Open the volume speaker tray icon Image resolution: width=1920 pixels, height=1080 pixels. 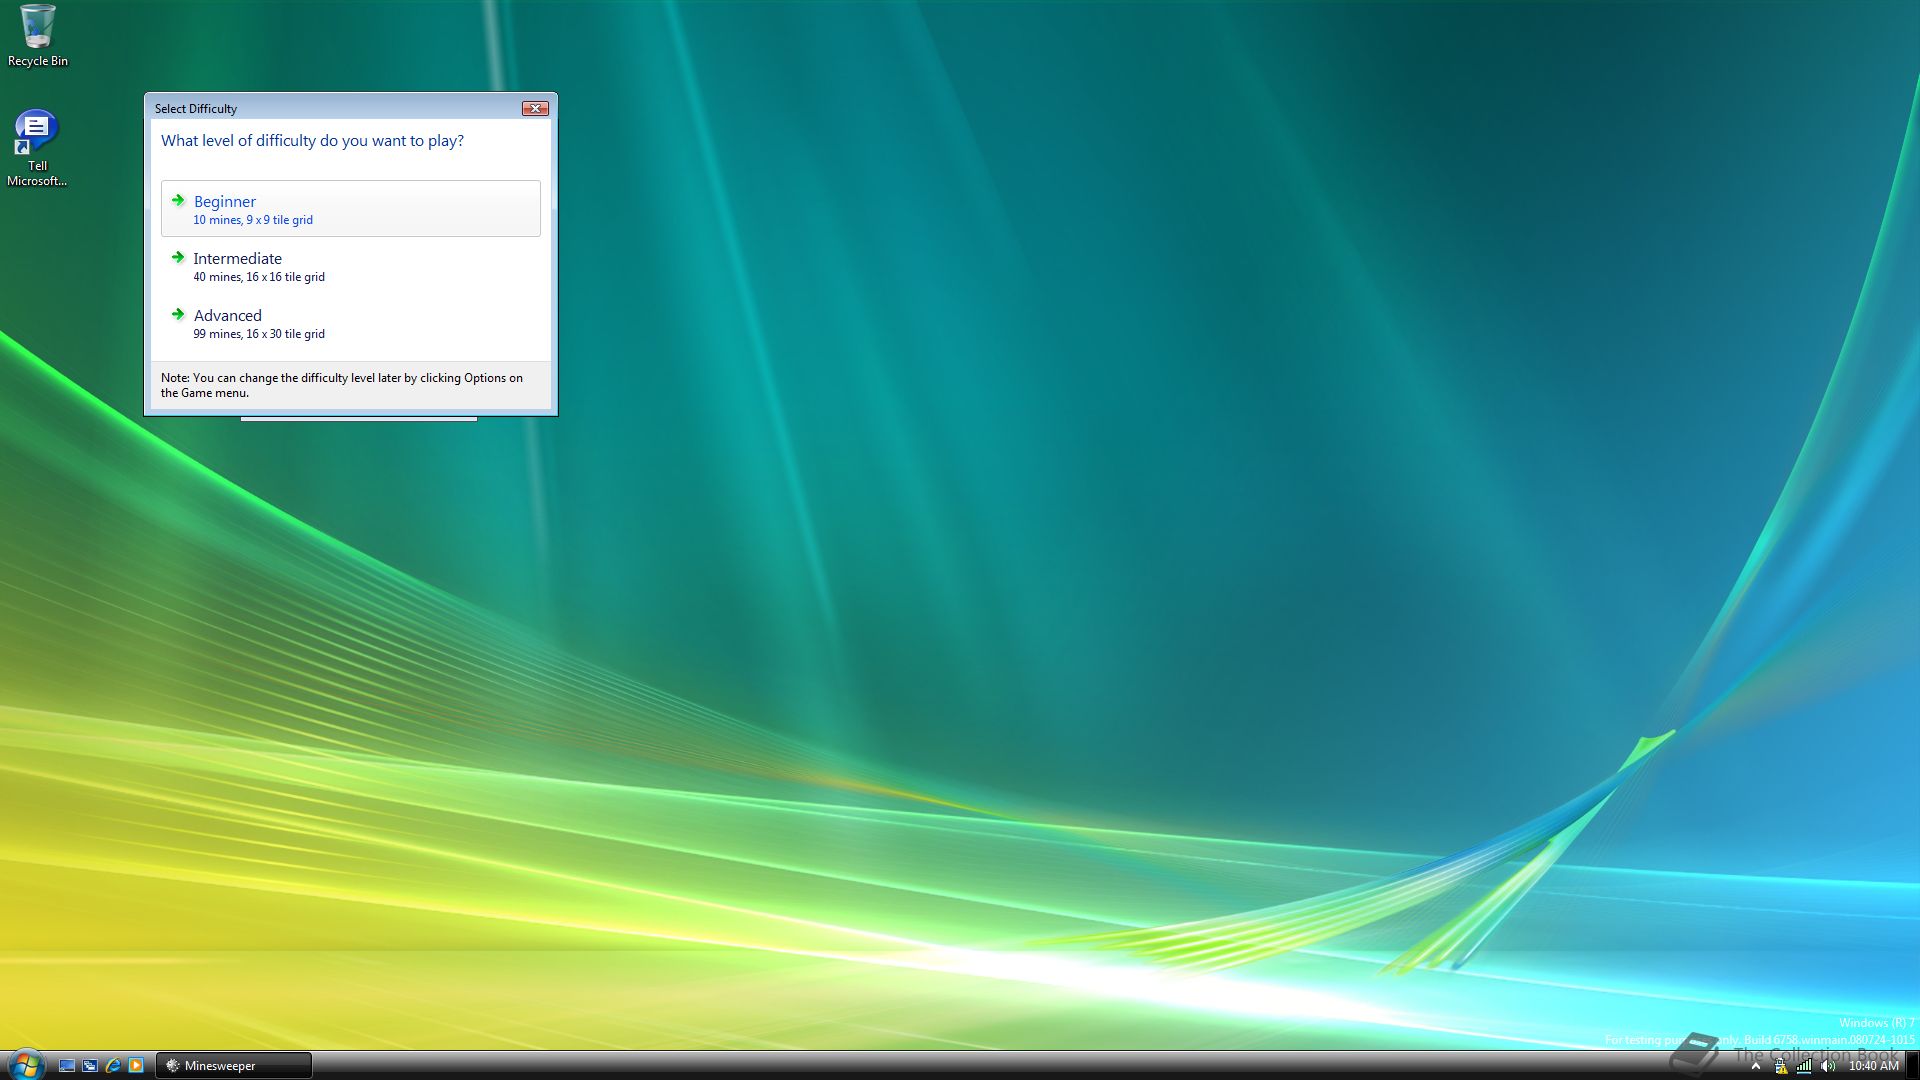tap(1828, 1066)
